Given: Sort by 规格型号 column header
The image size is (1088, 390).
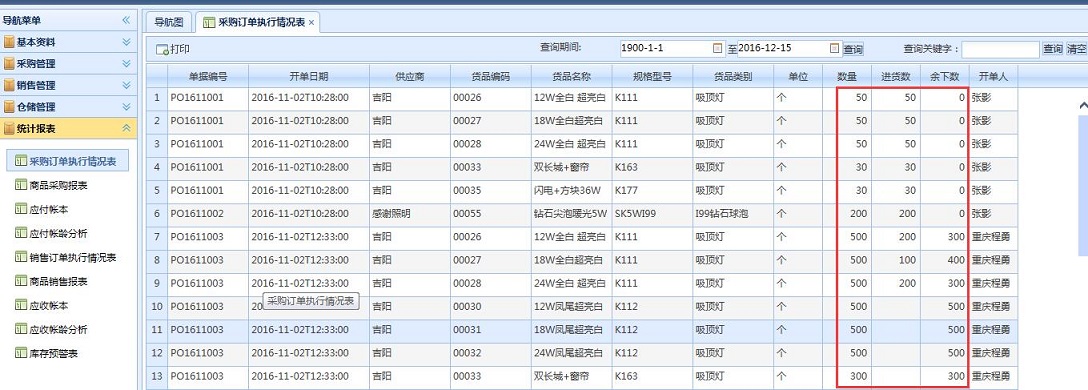Looking at the screenshot, I should (x=652, y=76).
